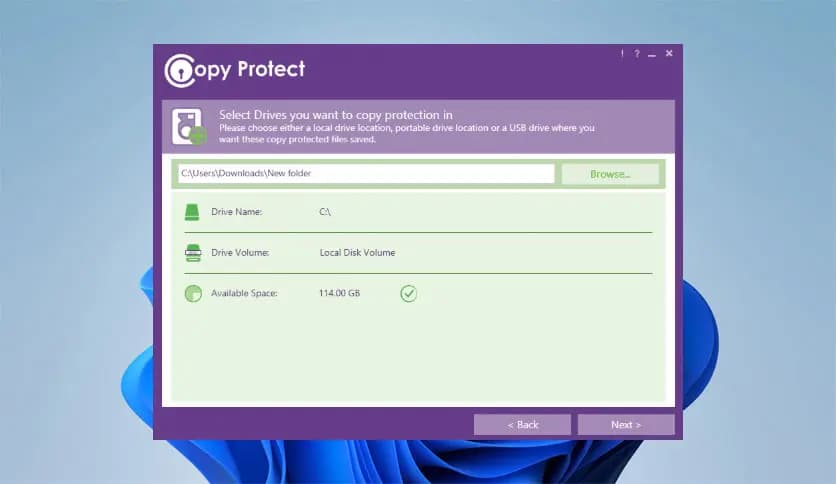The height and width of the screenshot is (484, 836).
Task: Select the 'Drive Name:' label
Action: 236,212
